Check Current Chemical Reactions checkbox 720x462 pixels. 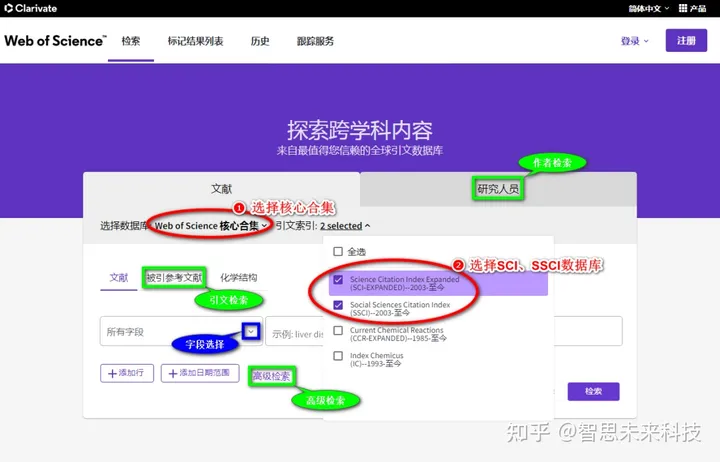coord(338,331)
